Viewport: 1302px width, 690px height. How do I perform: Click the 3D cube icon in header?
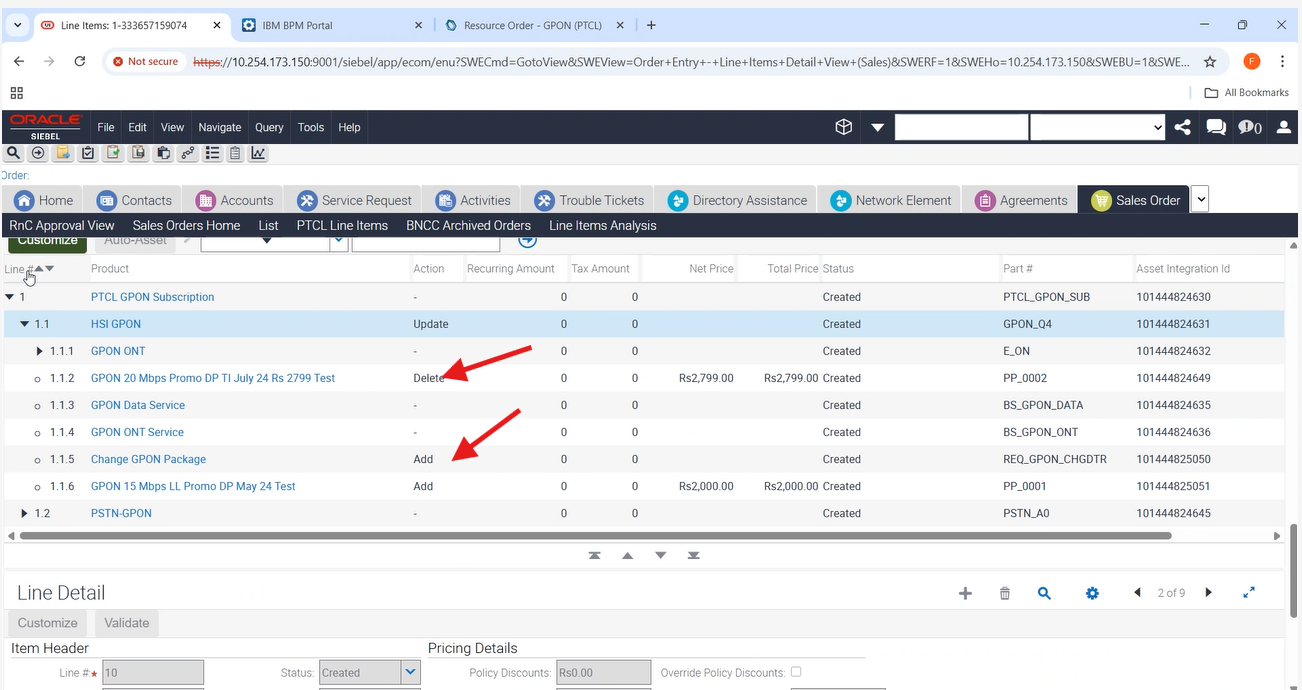844,127
